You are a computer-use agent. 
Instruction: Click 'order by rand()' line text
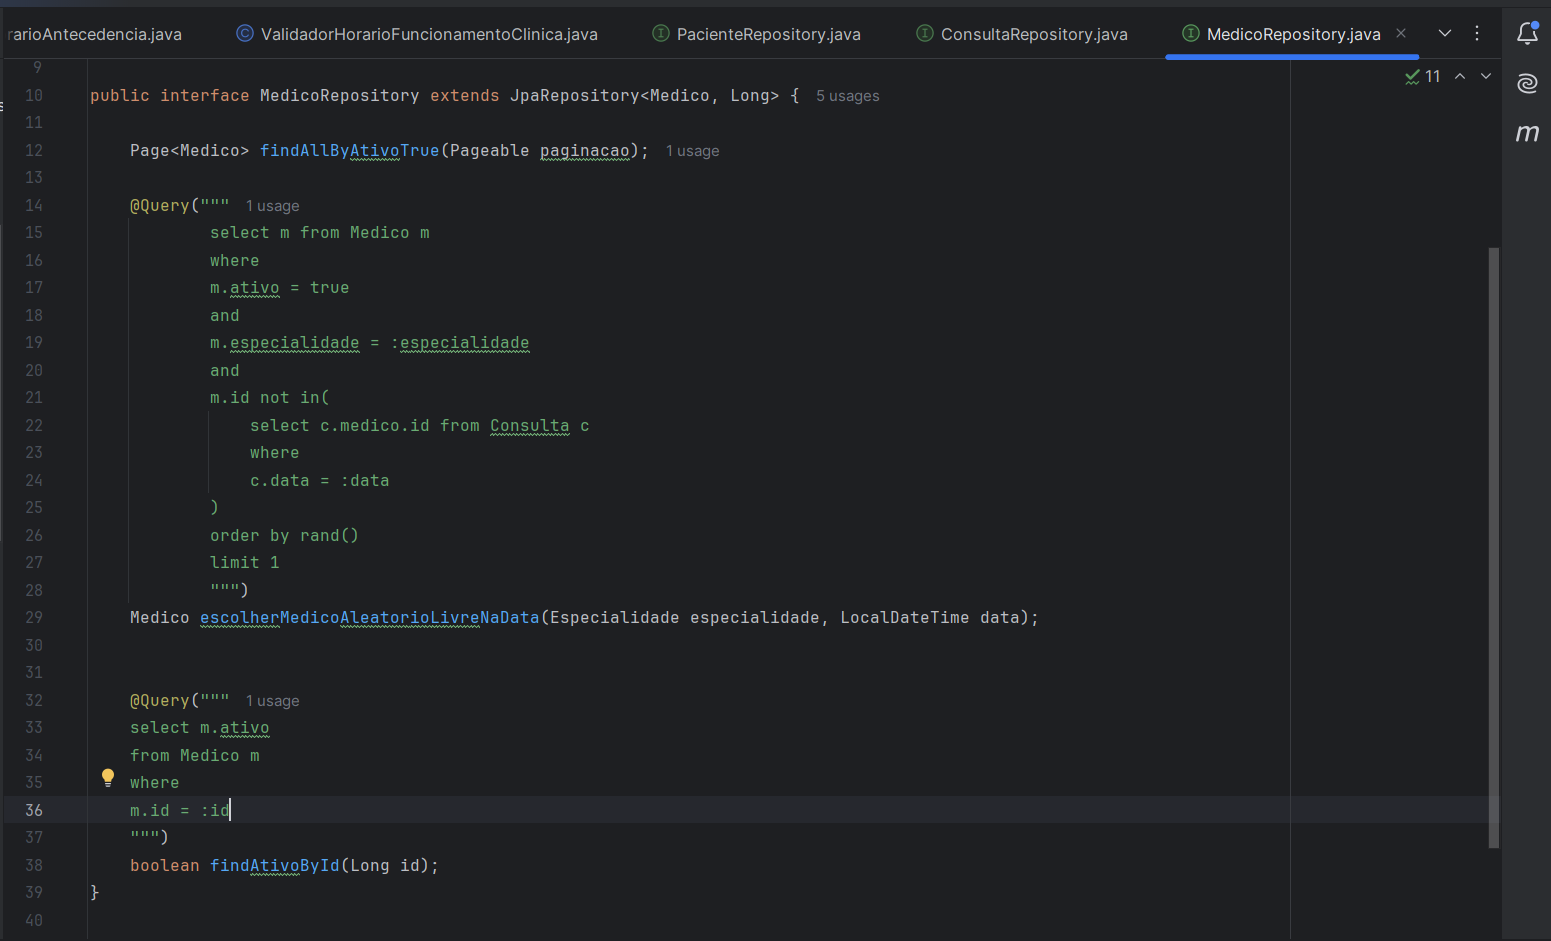pyautogui.click(x=285, y=536)
